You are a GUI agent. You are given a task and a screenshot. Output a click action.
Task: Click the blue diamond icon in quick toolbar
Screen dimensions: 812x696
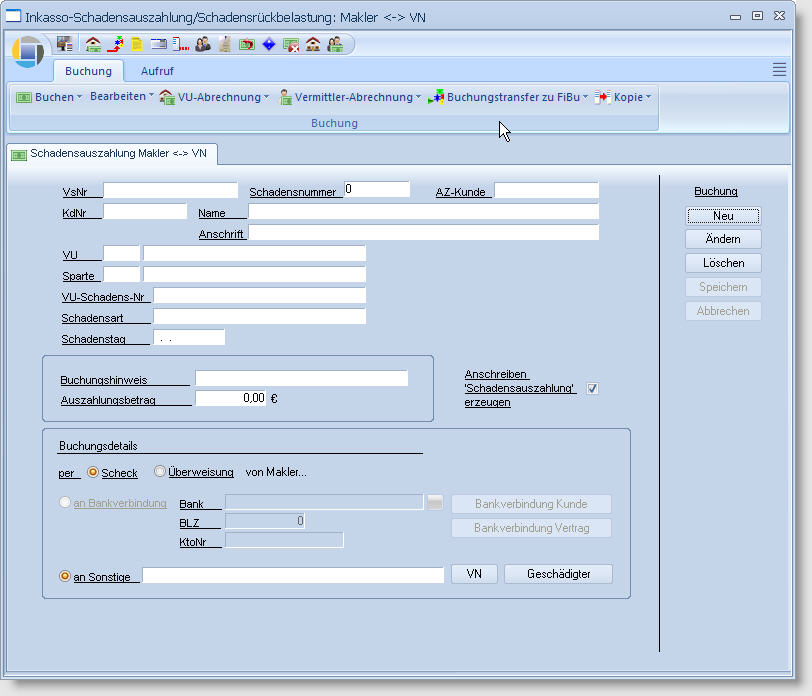coord(268,44)
